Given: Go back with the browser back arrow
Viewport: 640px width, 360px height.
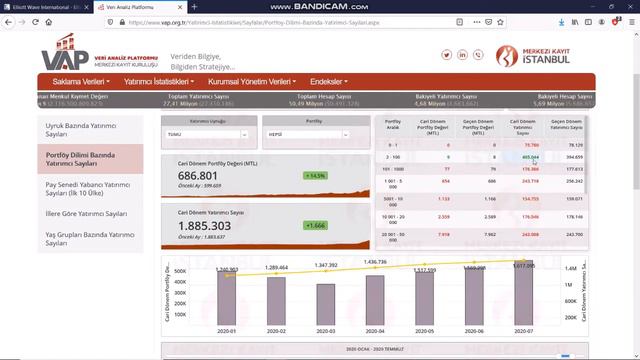Looking at the screenshot, I should [x=9, y=22].
